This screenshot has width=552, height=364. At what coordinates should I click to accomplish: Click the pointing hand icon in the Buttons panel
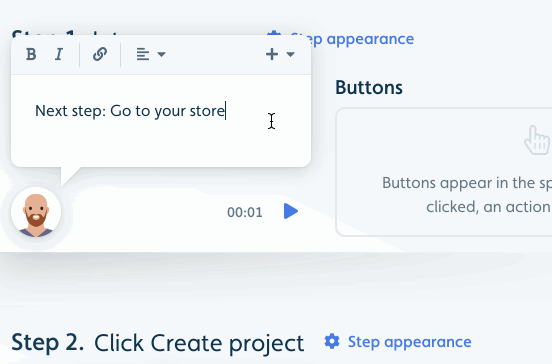(537, 140)
